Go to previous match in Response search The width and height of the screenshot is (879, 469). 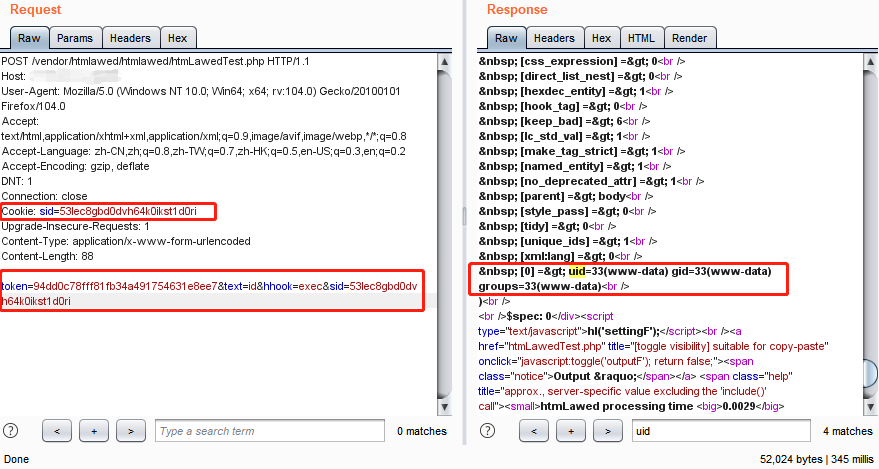coord(534,430)
